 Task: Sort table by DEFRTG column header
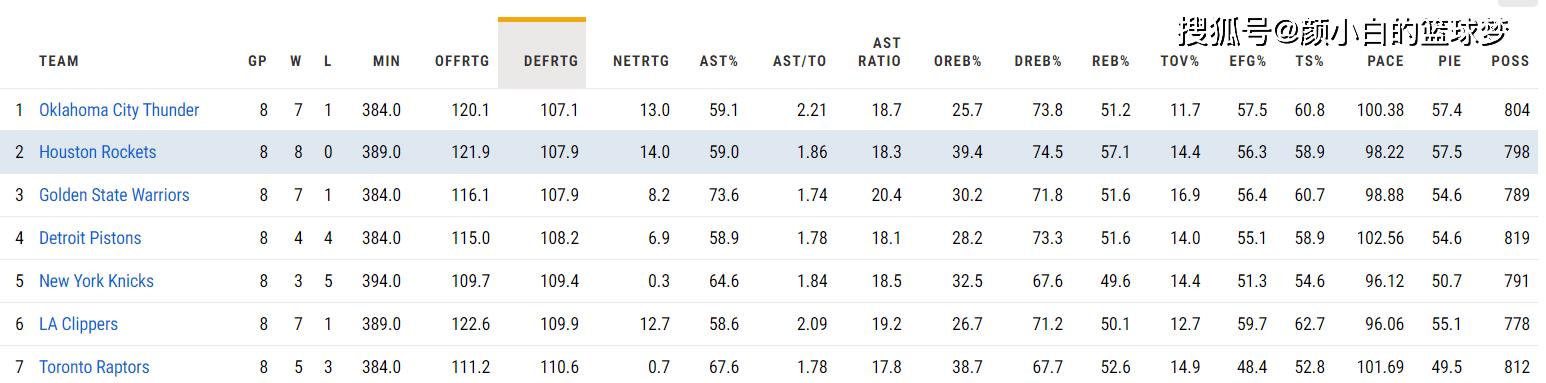(x=551, y=61)
